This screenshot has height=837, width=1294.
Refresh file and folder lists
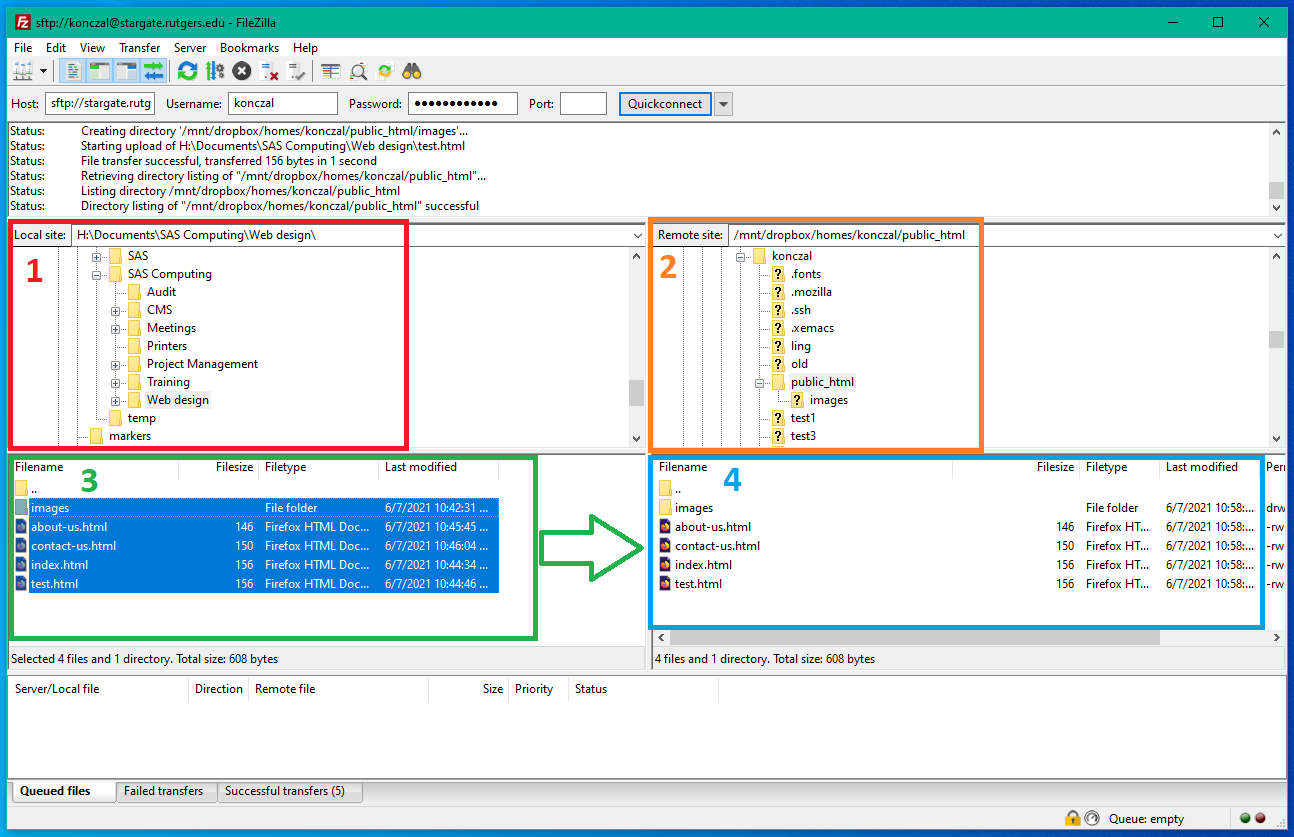pyautogui.click(x=187, y=71)
